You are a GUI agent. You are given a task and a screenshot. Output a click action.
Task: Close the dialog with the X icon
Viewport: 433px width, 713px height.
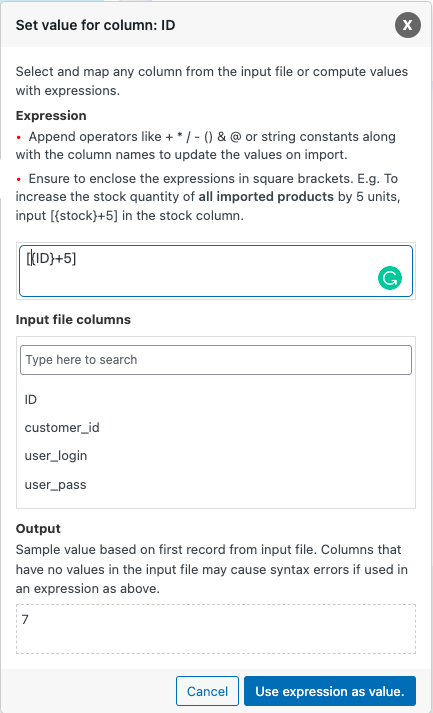click(x=408, y=25)
